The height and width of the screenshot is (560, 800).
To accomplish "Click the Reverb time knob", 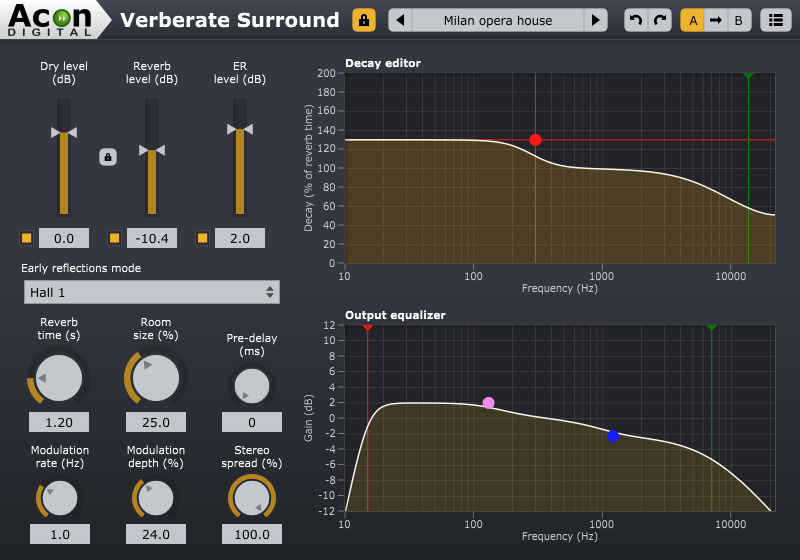I will pyautogui.click(x=59, y=378).
